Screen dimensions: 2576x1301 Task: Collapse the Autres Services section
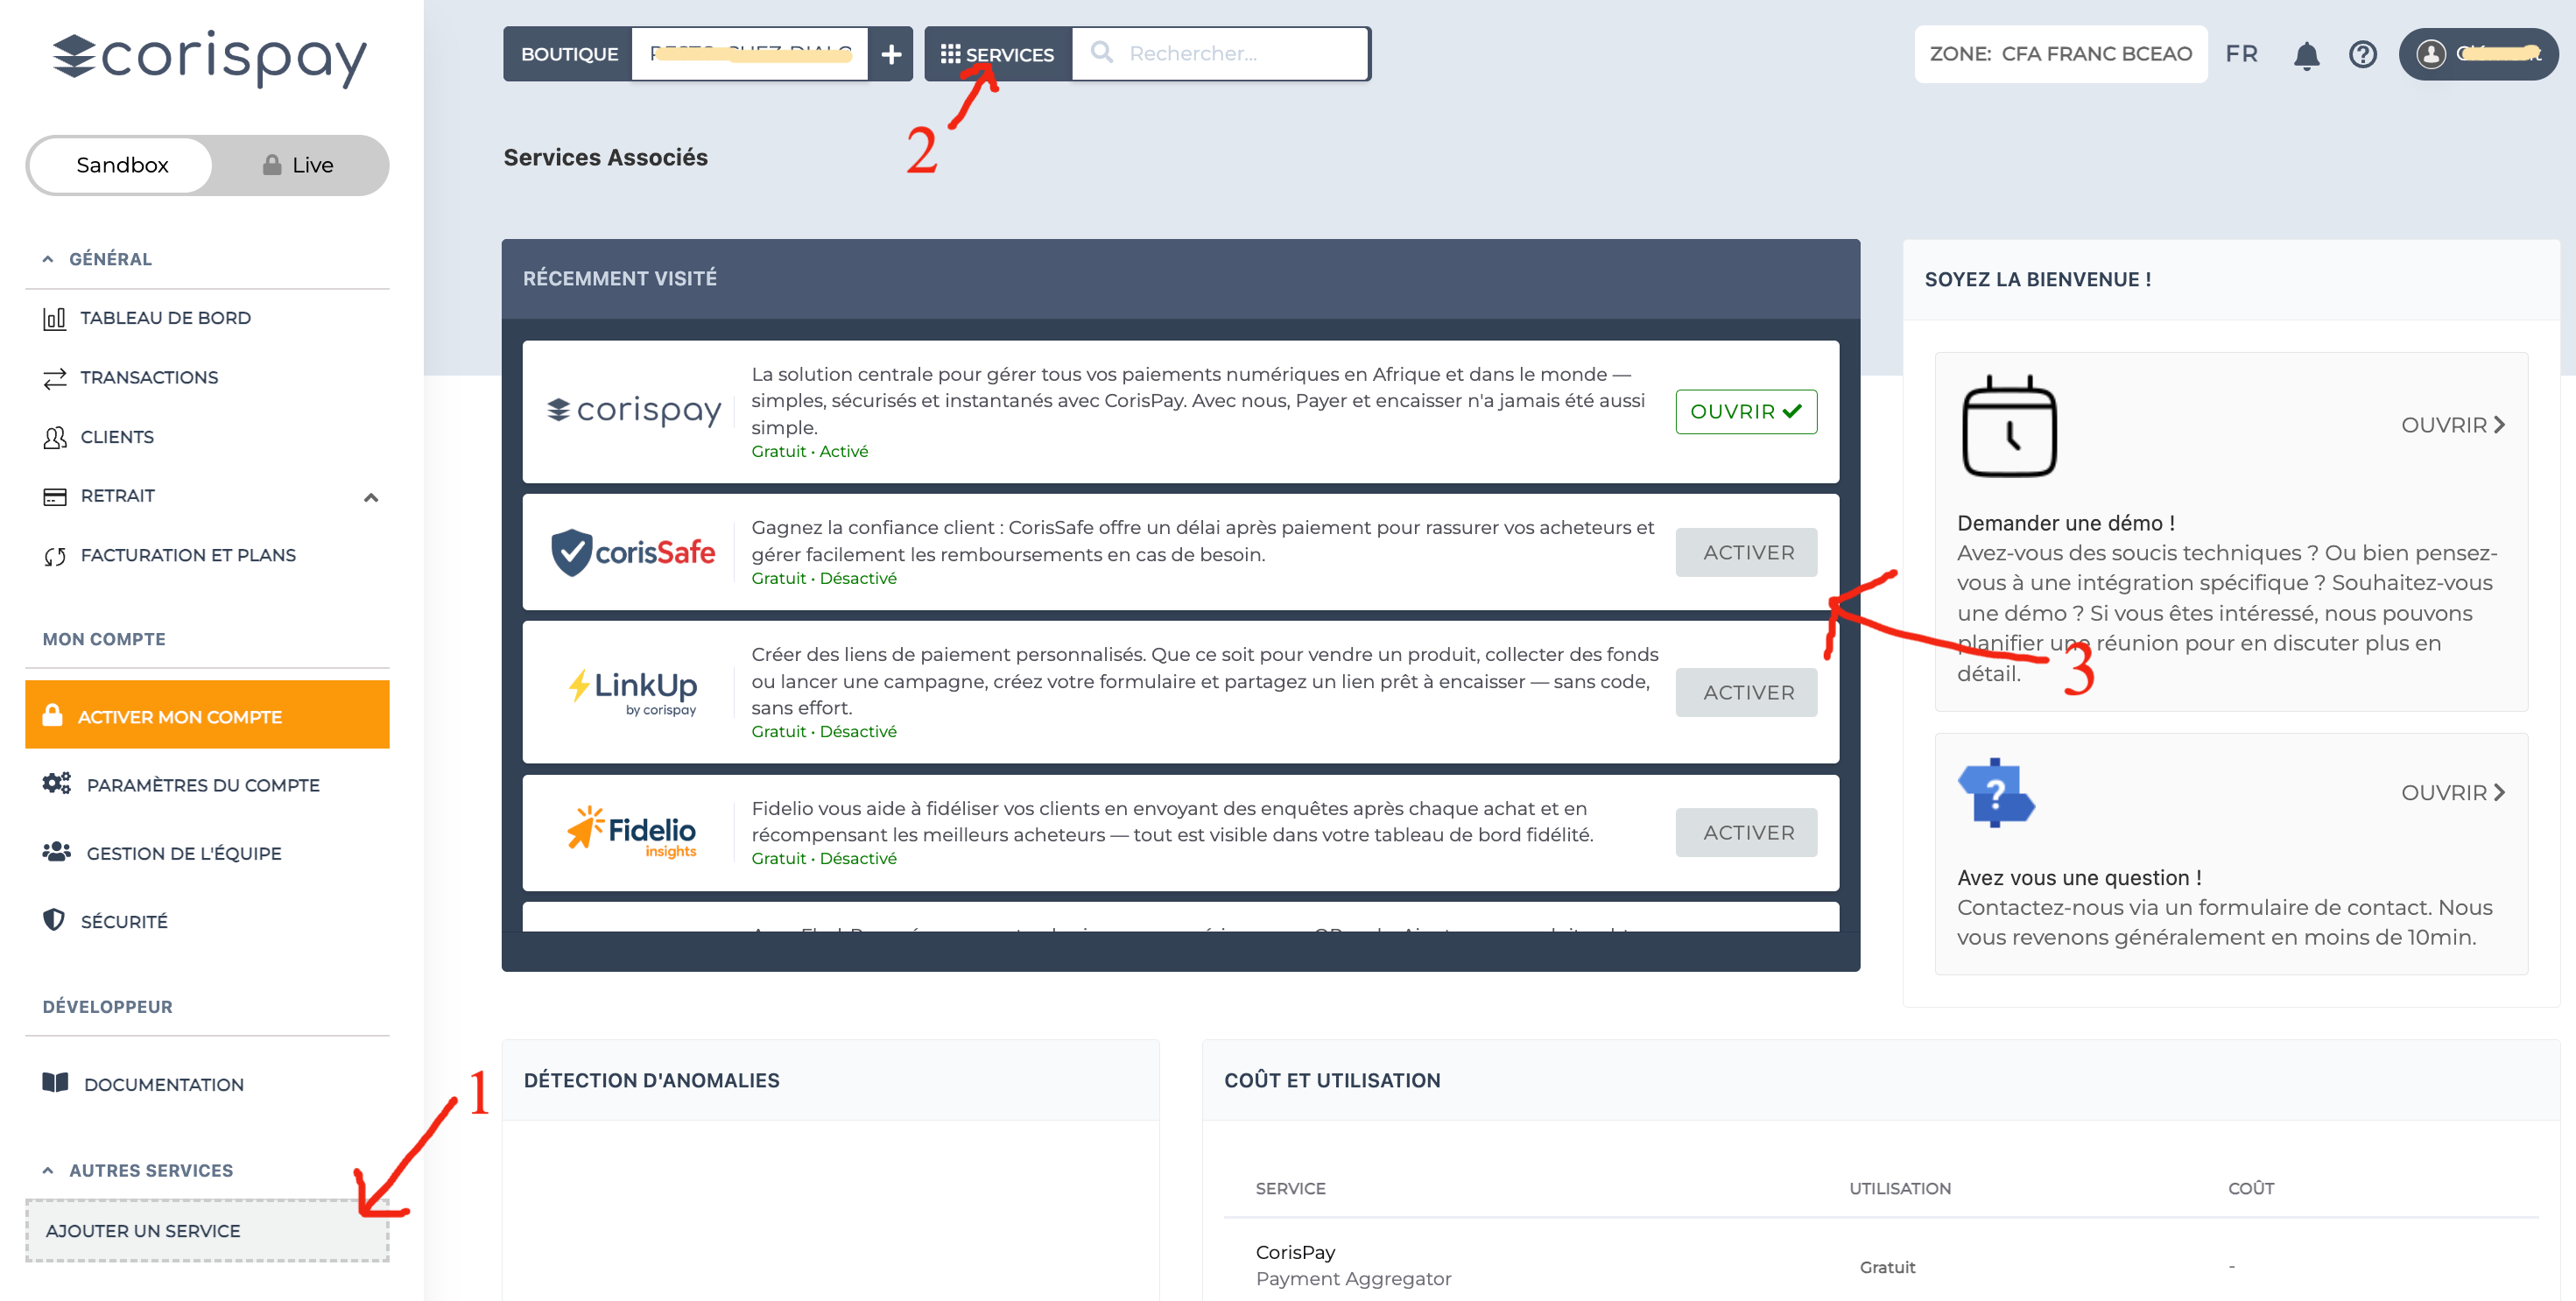point(47,1170)
